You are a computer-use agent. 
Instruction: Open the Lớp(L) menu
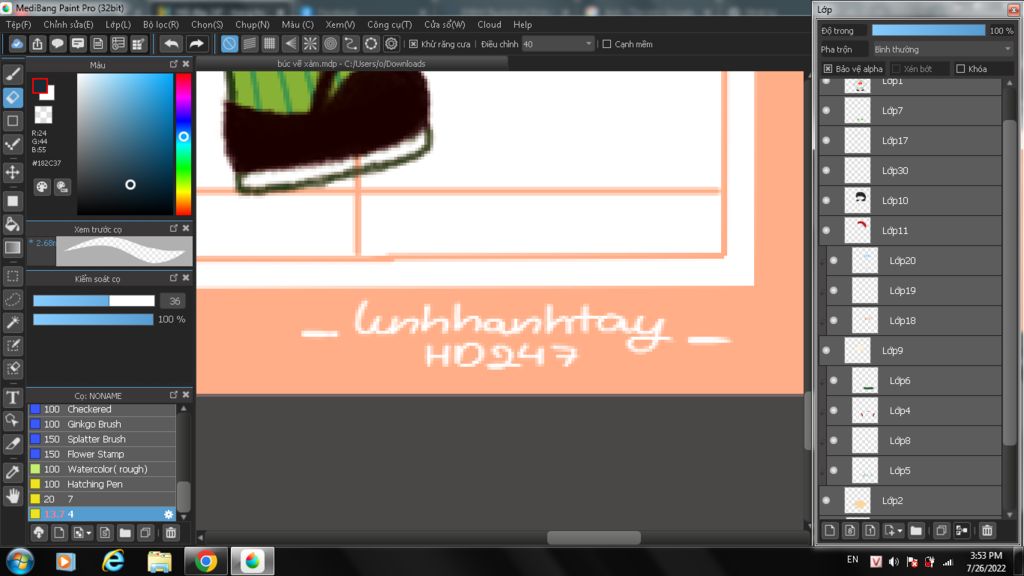pyautogui.click(x=118, y=24)
